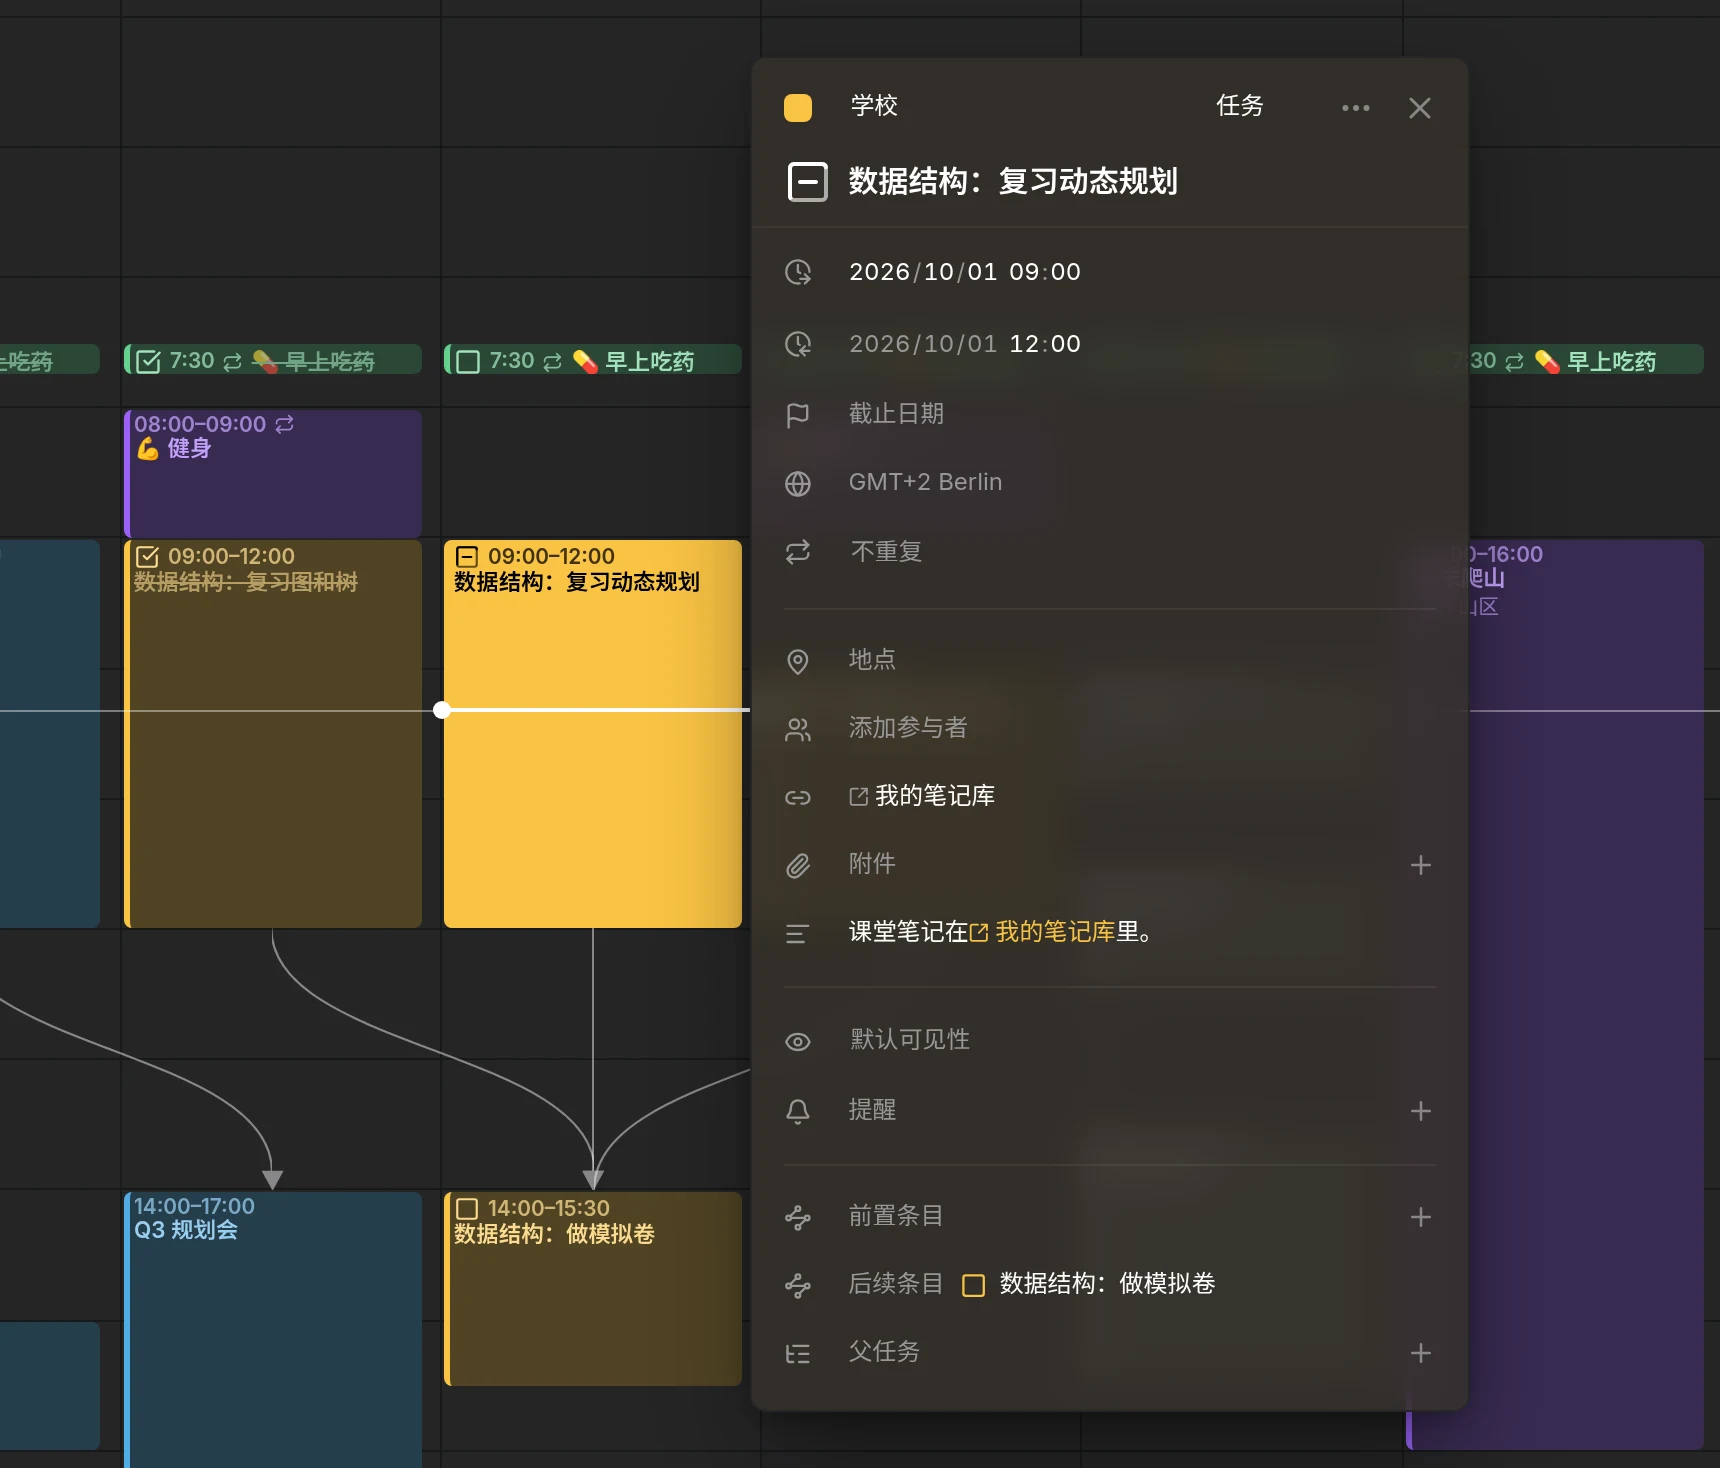The image size is (1720, 1468).
Task: Edit end time 2026/10/01 12:00
Action: click(965, 344)
